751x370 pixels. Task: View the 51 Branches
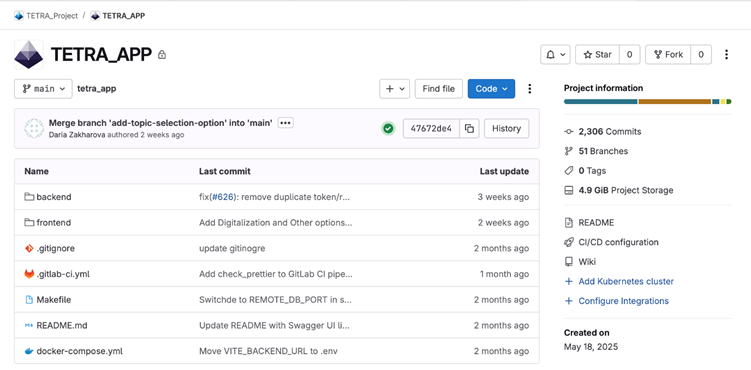coord(603,151)
